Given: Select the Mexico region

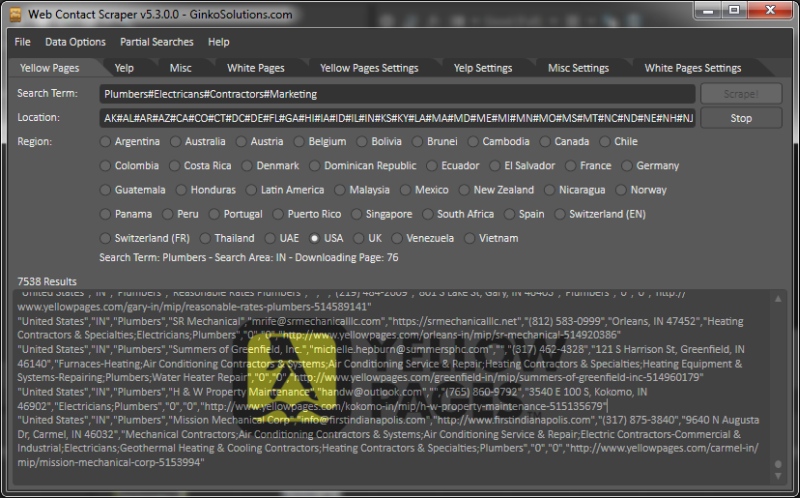Looking at the screenshot, I should 424,190.
